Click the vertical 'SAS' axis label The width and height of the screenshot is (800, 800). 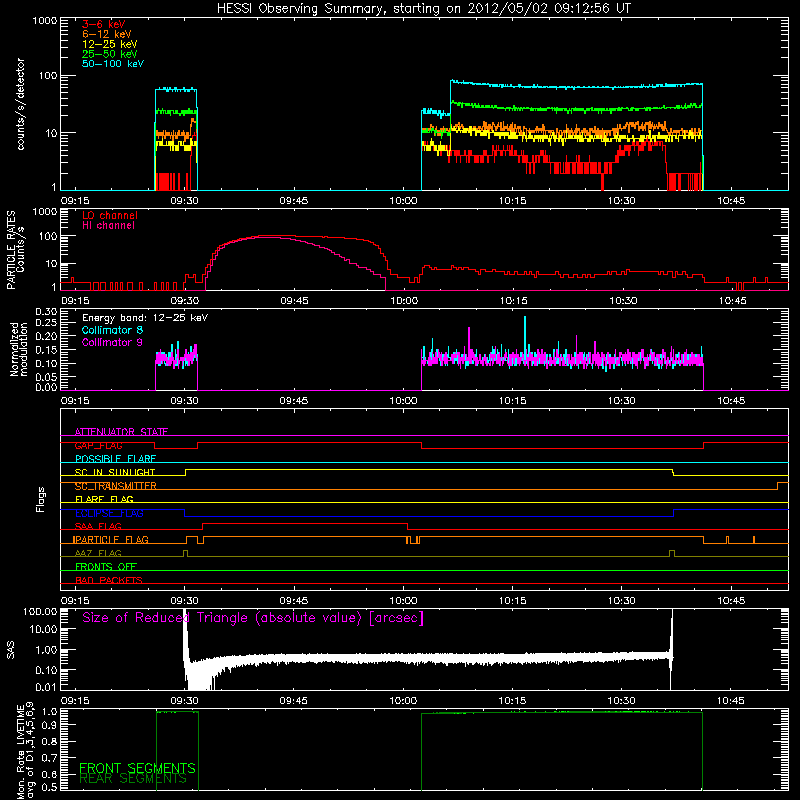point(11,650)
